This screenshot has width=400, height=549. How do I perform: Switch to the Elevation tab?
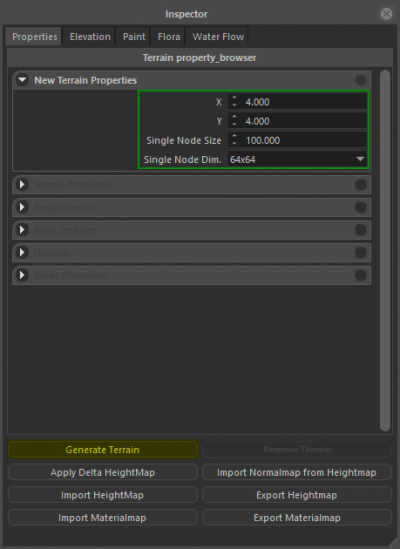(90, 37)
